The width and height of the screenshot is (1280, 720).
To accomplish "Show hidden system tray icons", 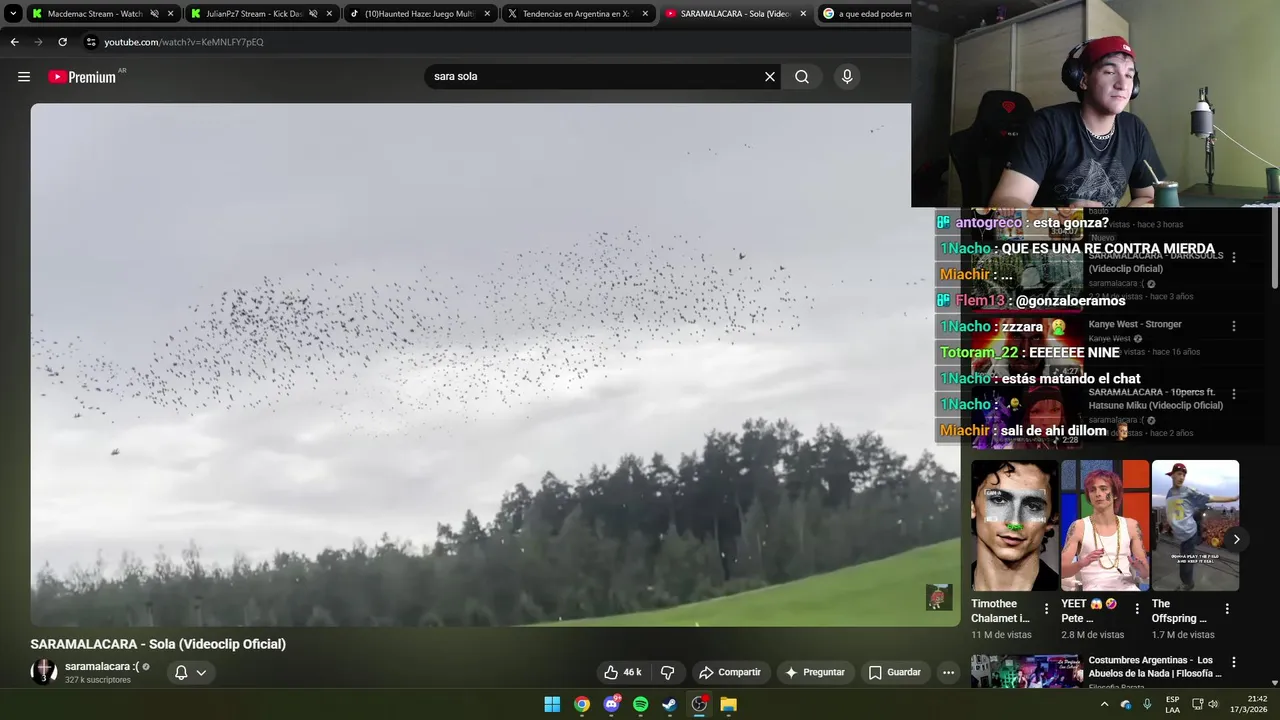I will 1104,704.
